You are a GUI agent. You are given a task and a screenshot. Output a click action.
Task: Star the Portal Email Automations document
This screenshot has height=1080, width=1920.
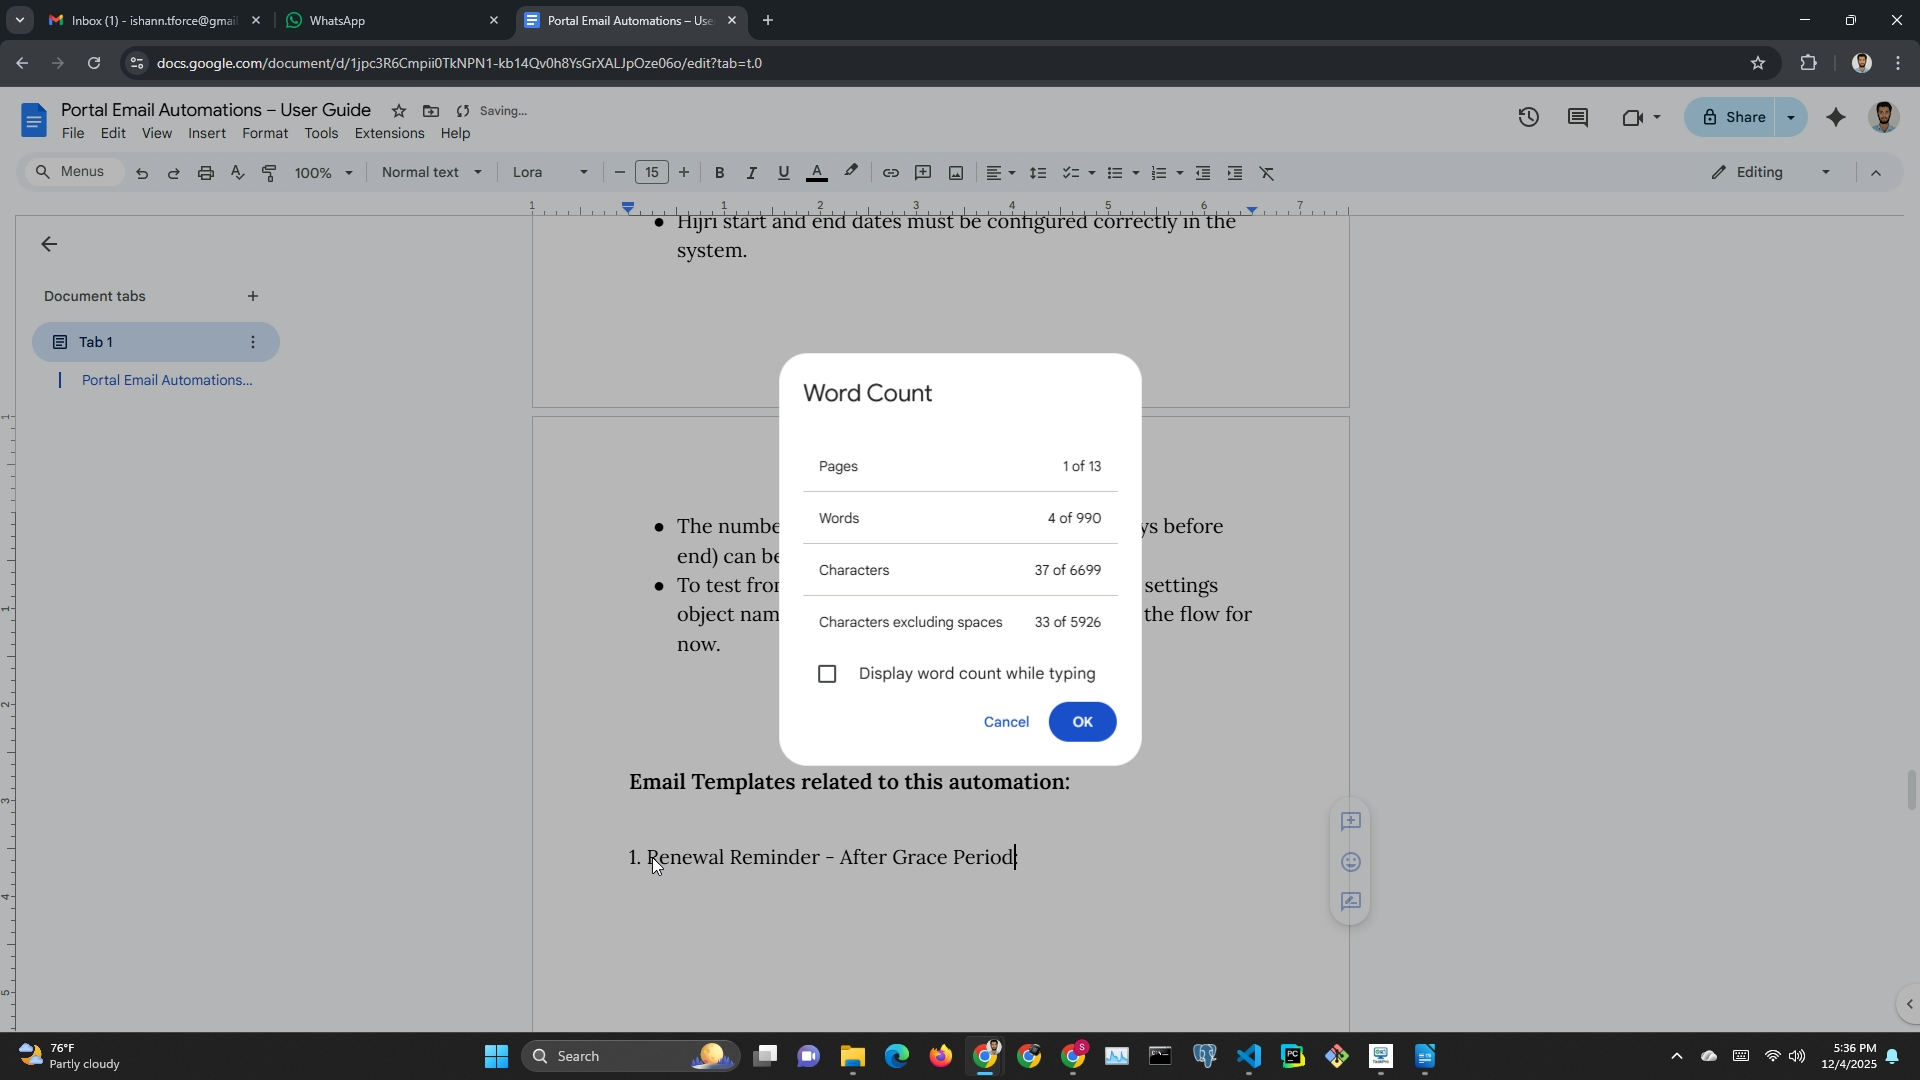pyautogui.click(x=398, y=111)
